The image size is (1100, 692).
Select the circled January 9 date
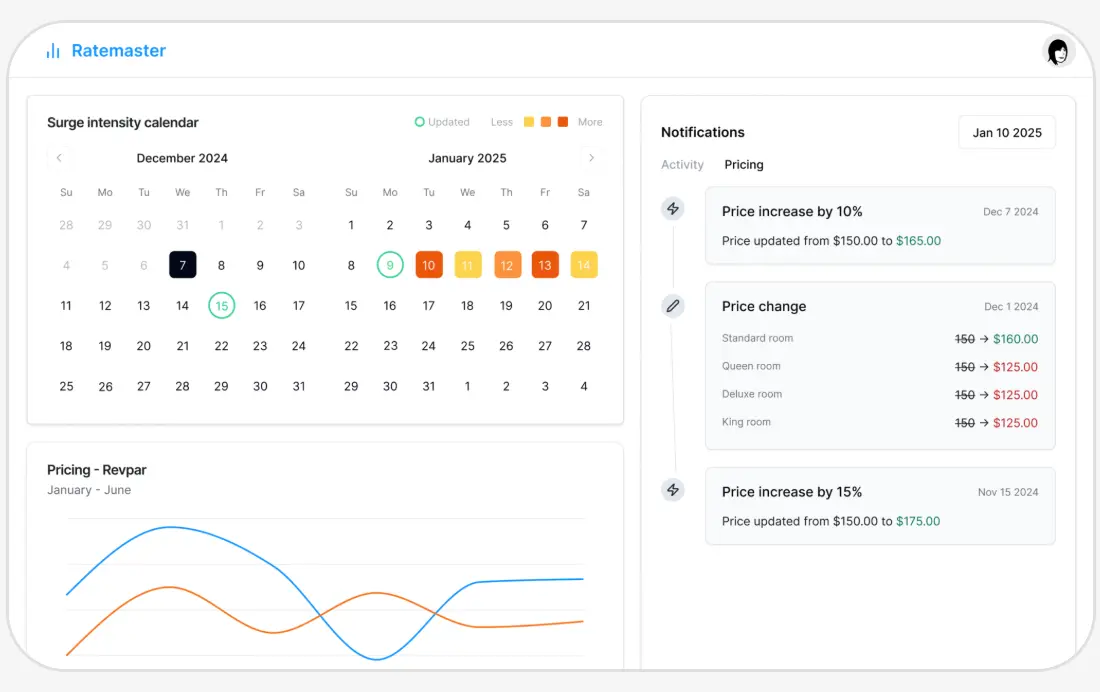tap(389, 264)
